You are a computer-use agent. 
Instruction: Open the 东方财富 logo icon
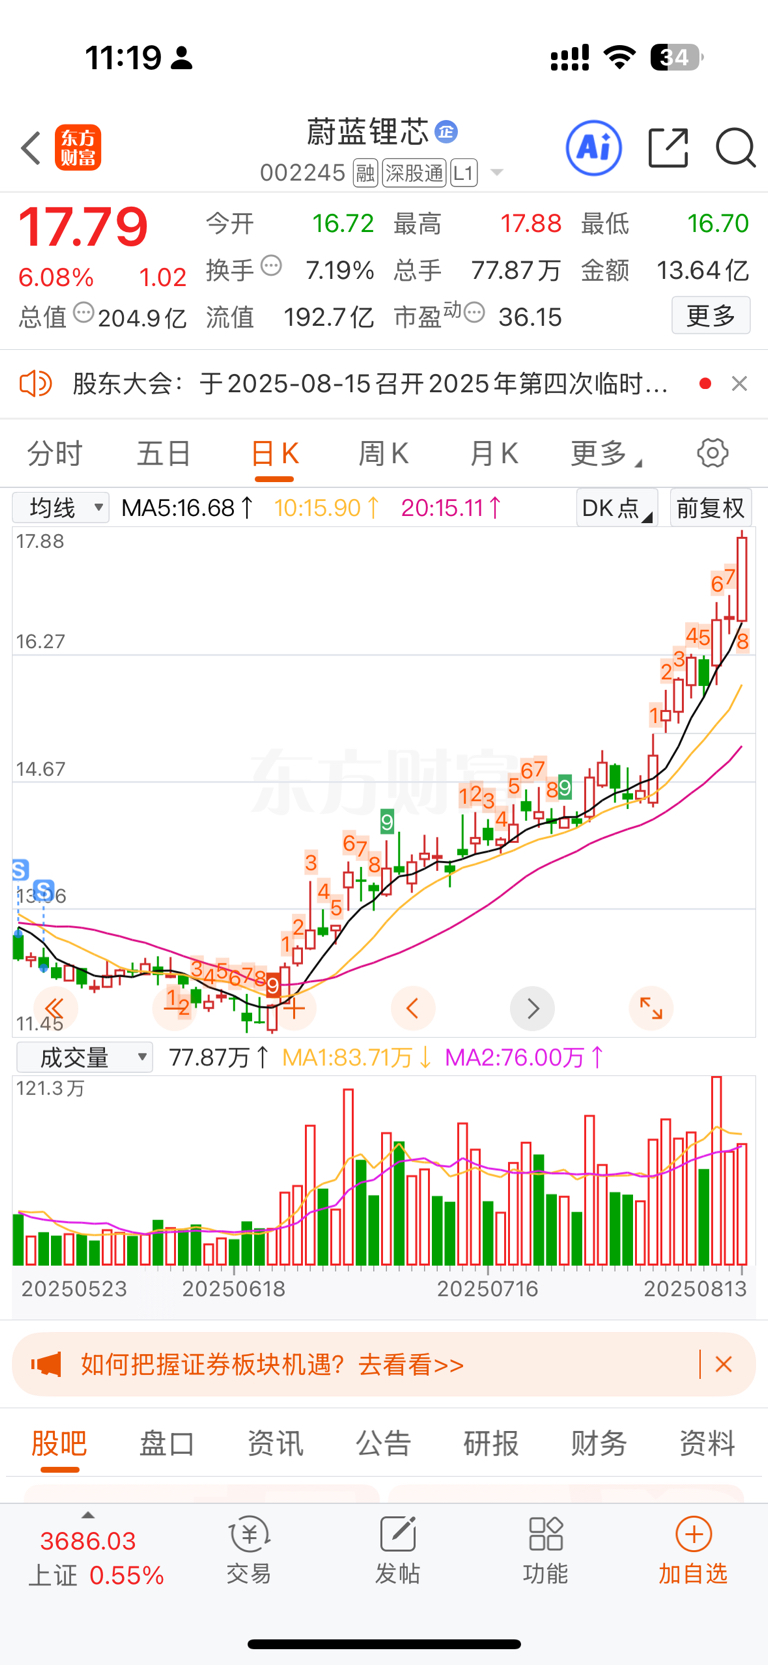click(x=78, y=148)
